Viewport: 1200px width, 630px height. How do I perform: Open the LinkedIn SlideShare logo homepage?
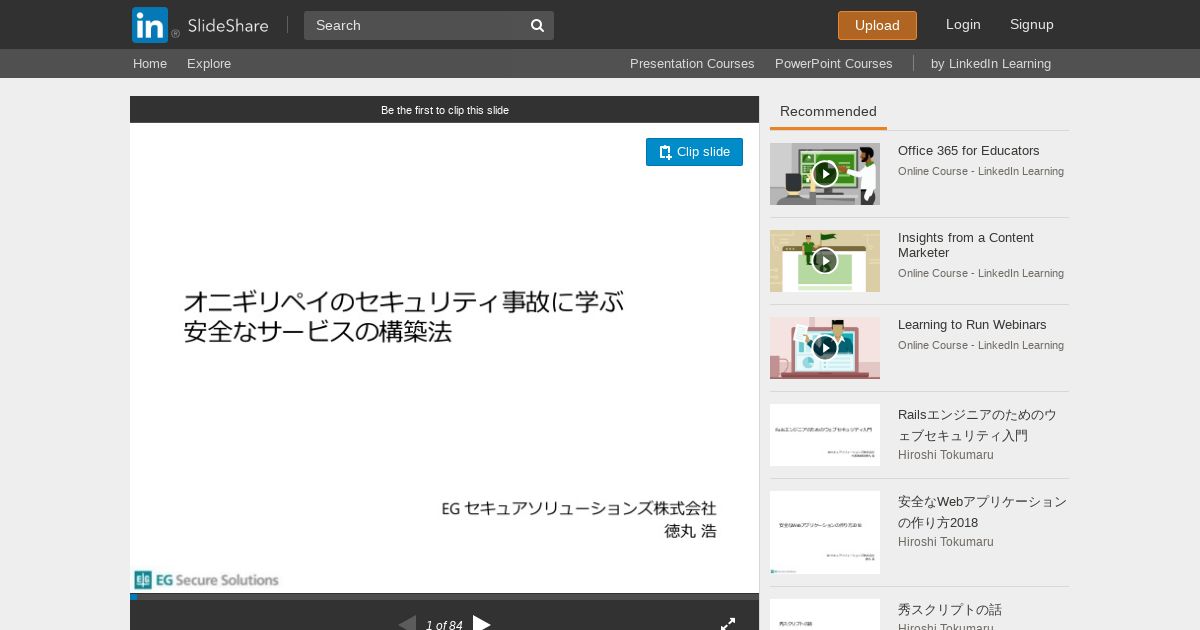(x=200, y=25)
